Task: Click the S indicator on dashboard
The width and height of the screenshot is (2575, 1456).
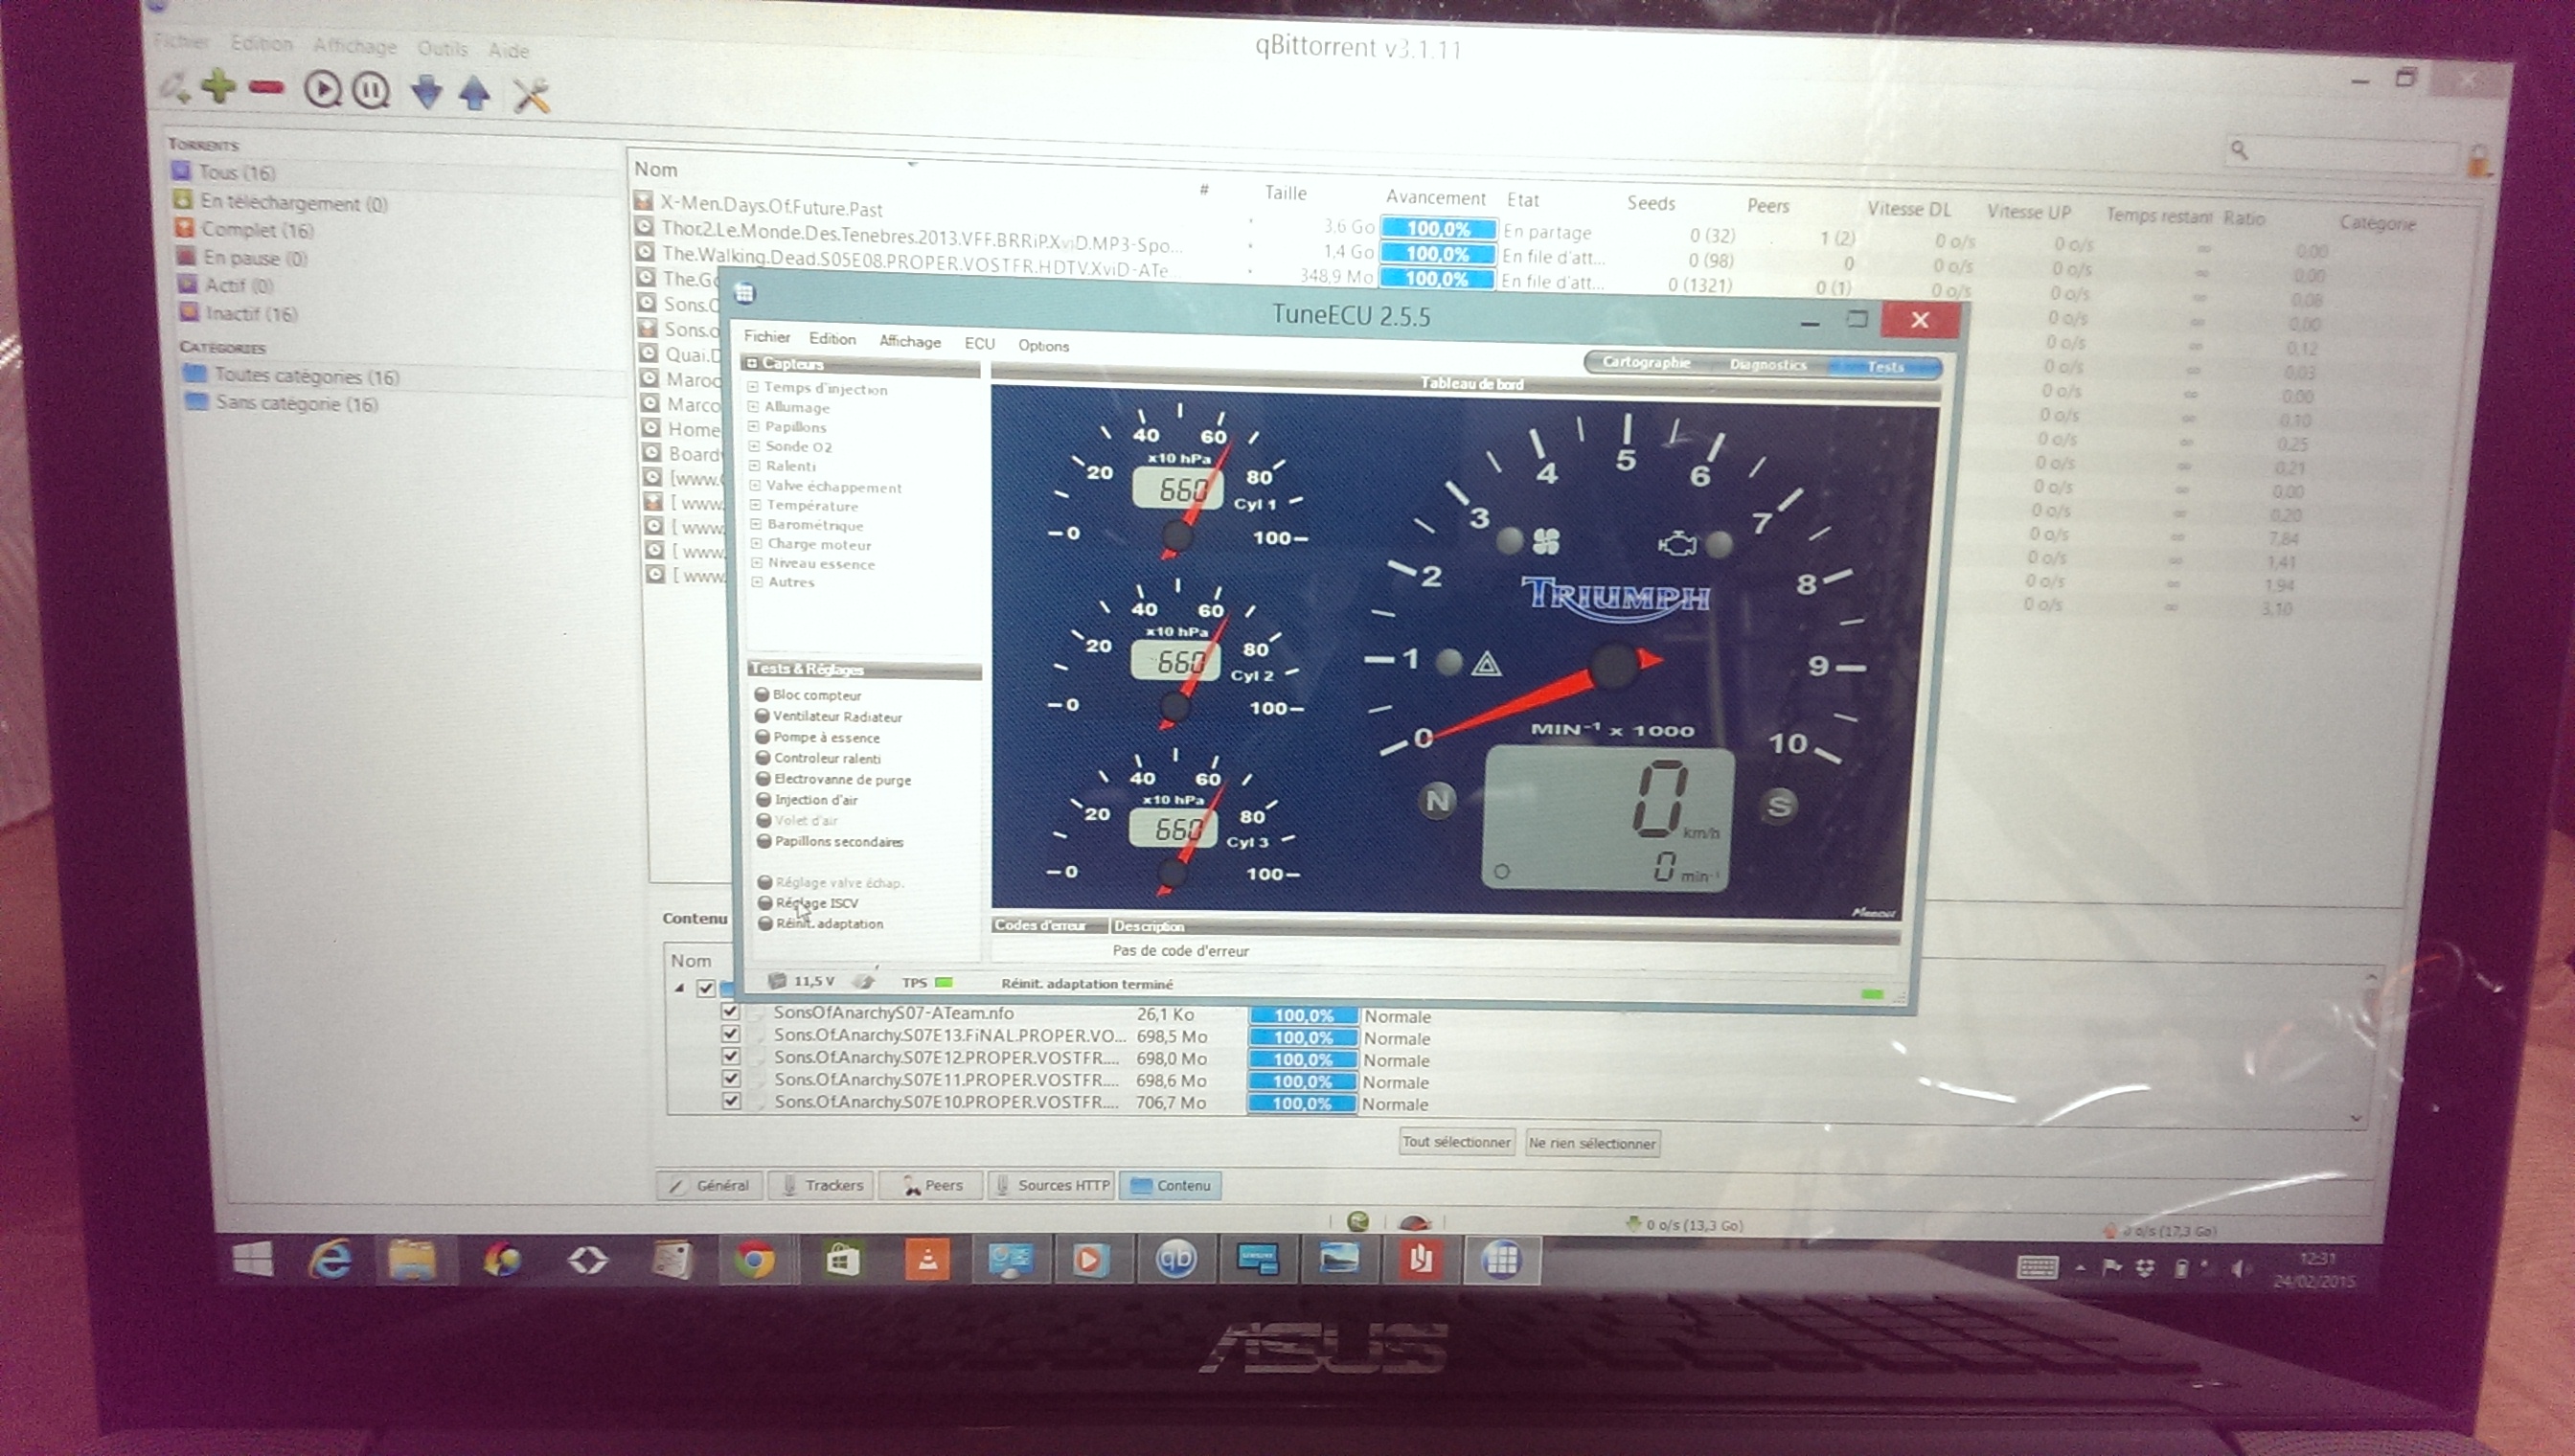Action: [1777, 805]
